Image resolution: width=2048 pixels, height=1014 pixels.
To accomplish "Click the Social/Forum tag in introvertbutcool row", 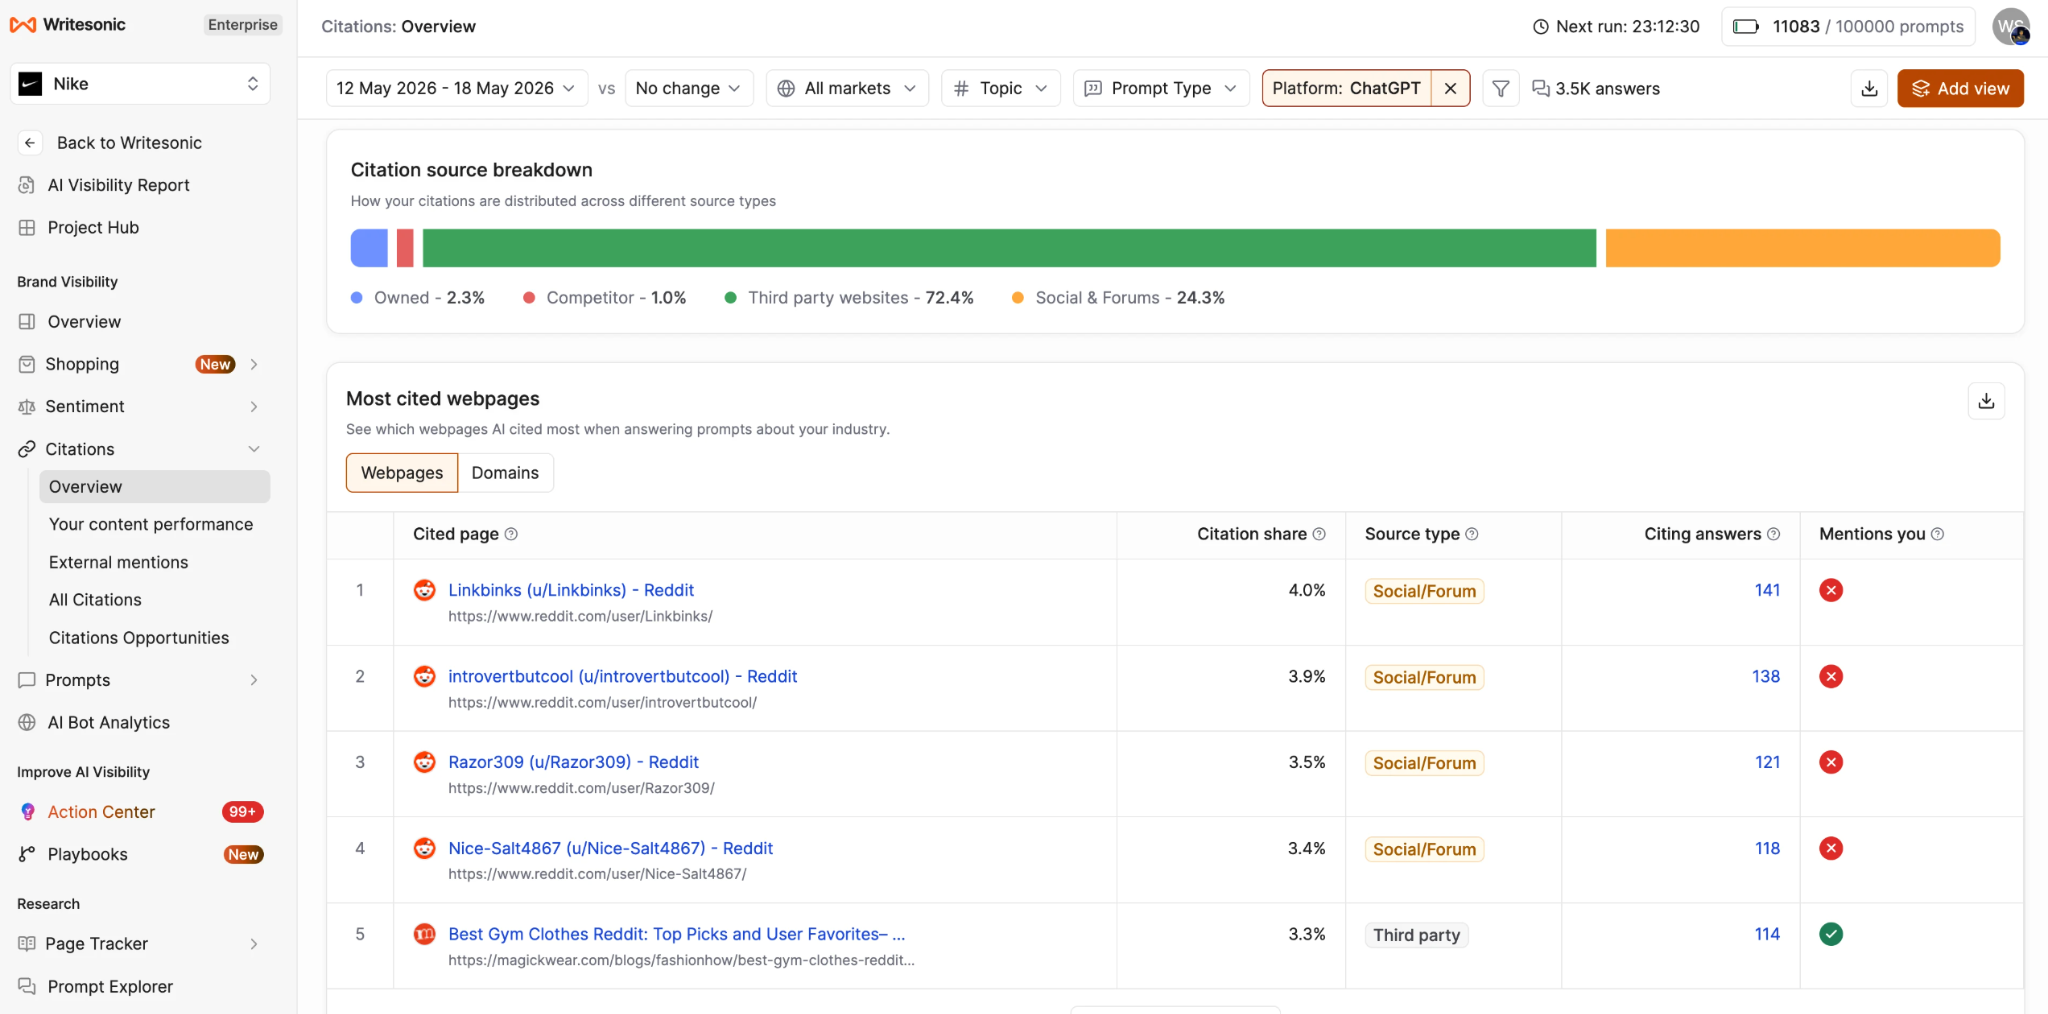I will point(1424,677).
